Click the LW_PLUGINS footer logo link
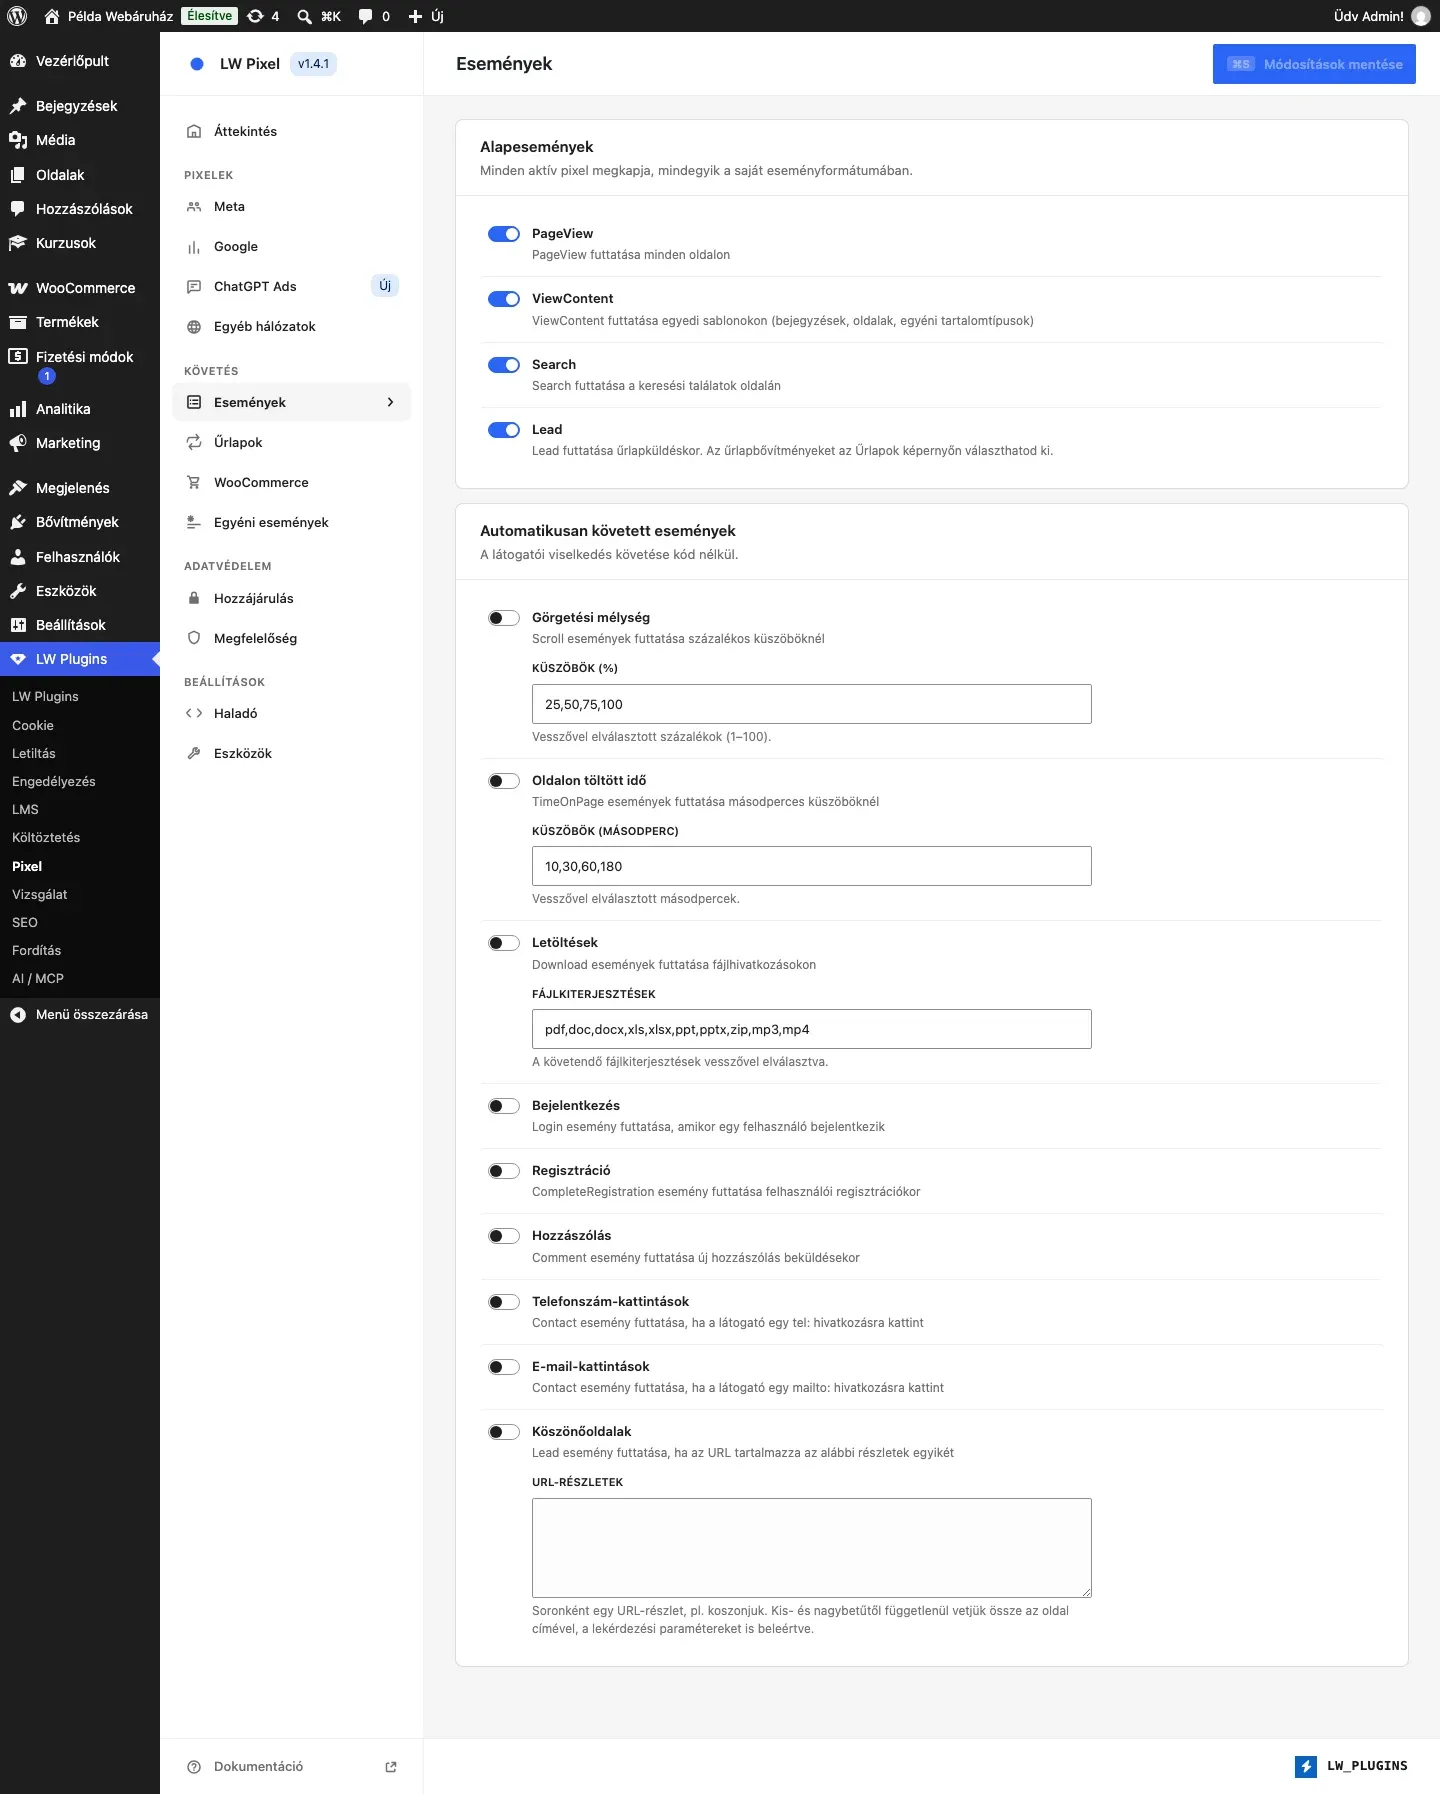The width and height of the screenshot is (1440, 1794). click(x=1351, y=1766)
